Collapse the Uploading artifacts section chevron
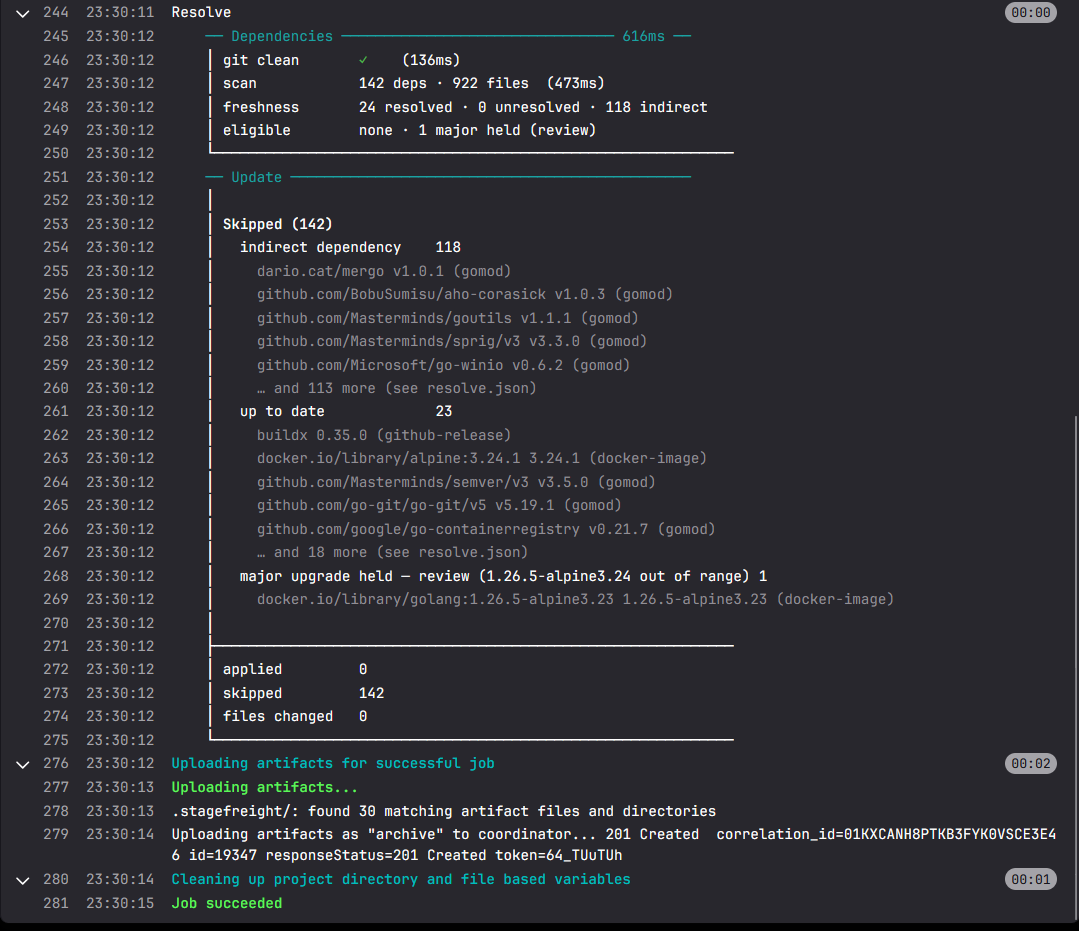This screenshot has width=1079, height=931. [23, 764]
